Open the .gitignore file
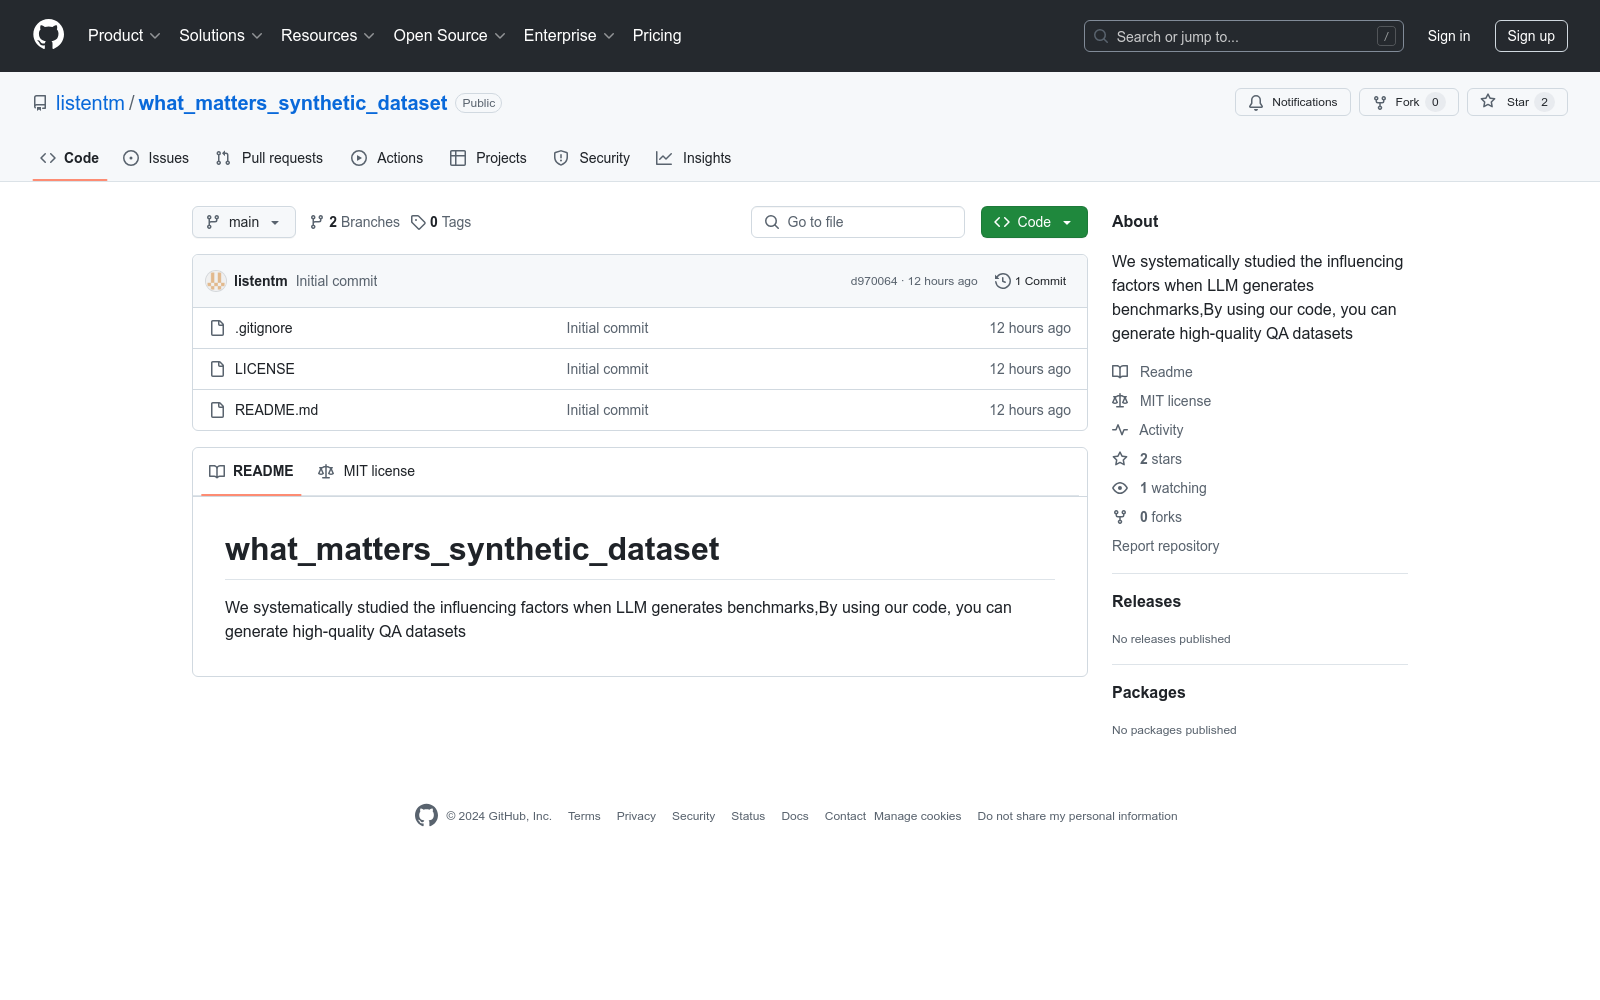Image resolution: width=1600 pixels, height=1000 pixels. tap(264, 328)
